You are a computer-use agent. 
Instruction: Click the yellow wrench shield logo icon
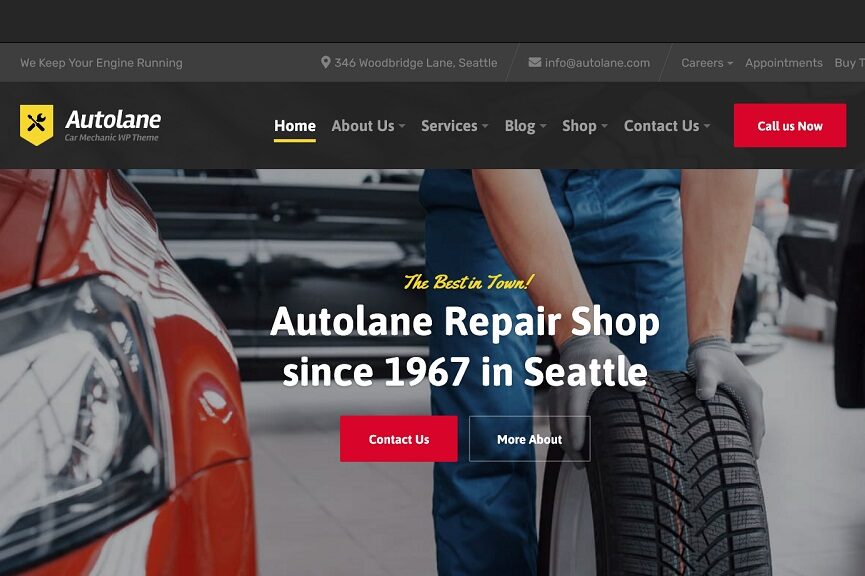36,125
